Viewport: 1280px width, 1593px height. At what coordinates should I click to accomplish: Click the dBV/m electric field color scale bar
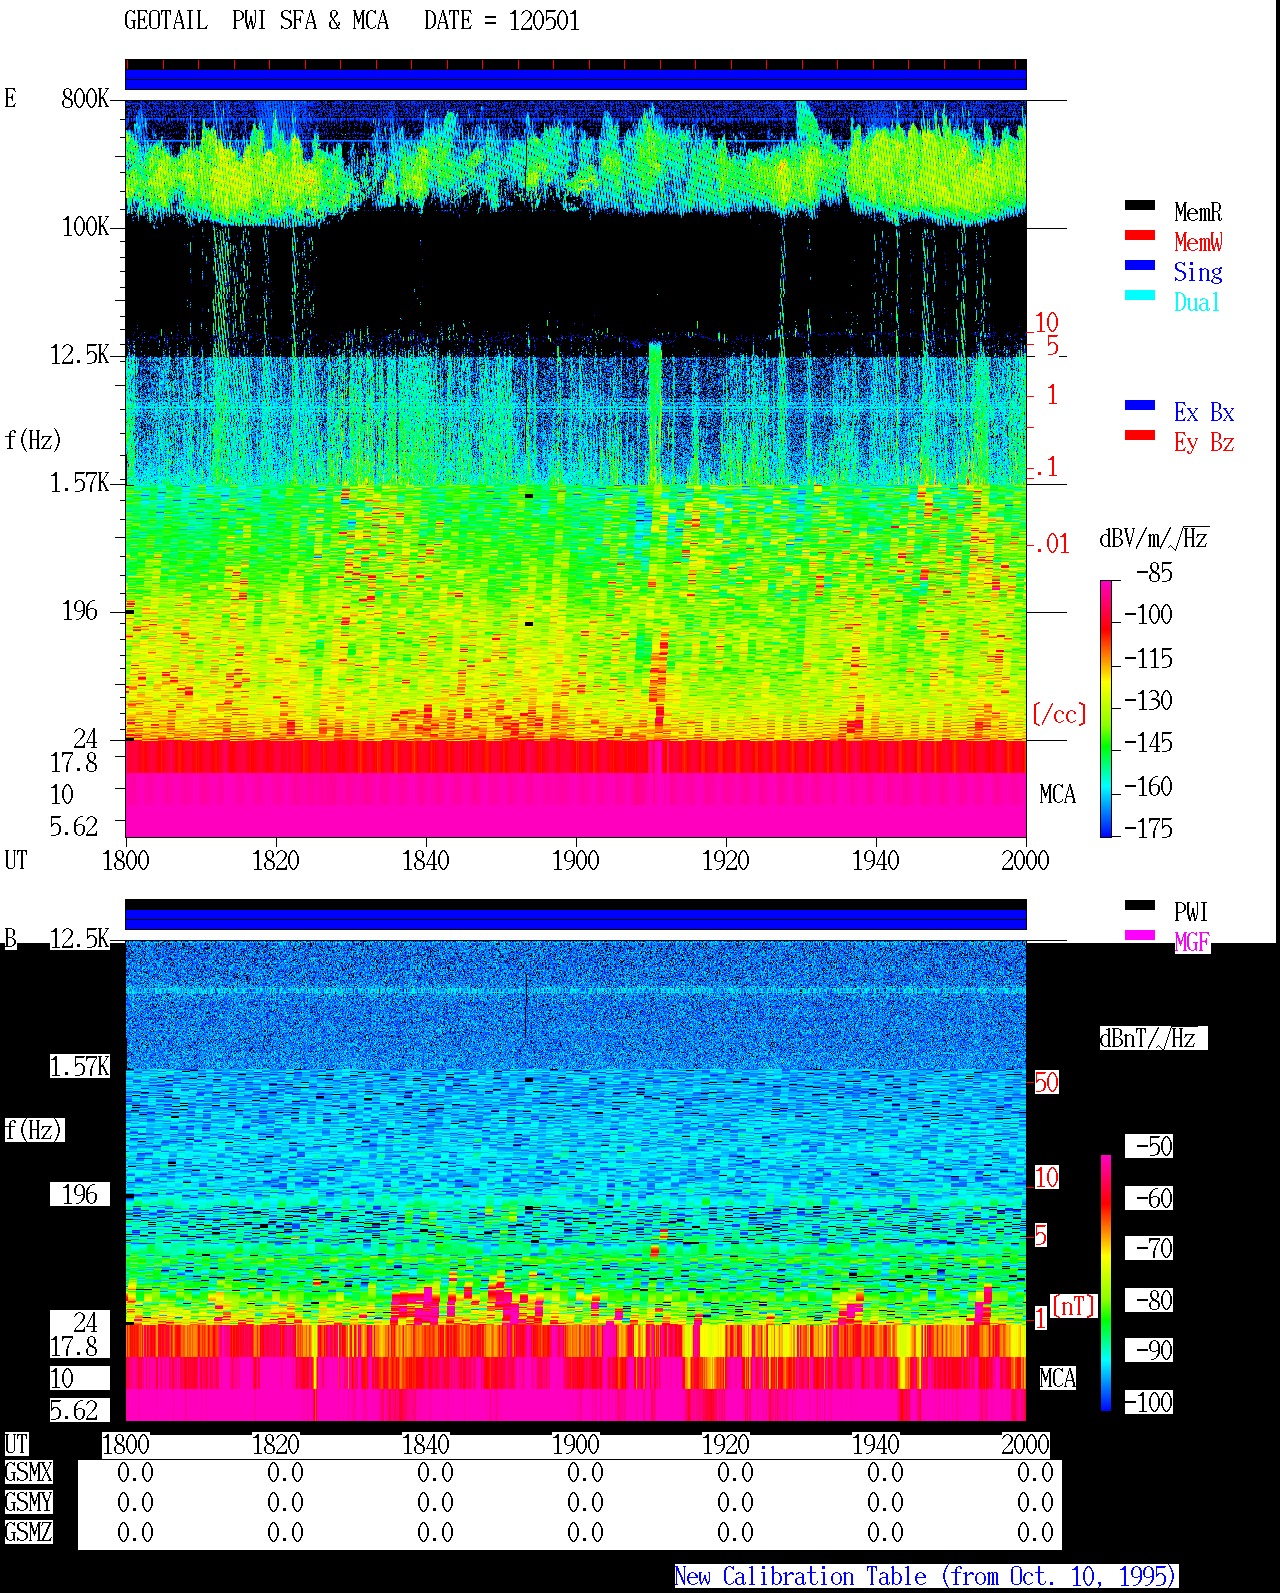(x=1106, y=708)
